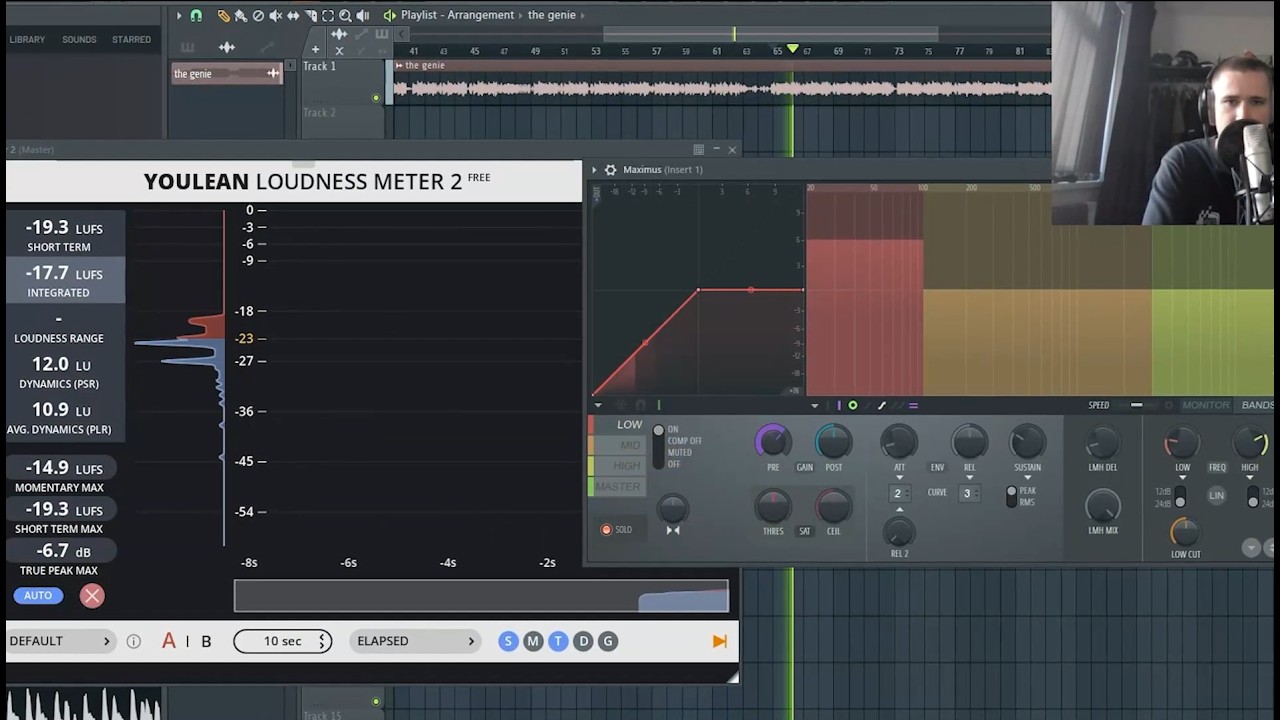
Task: Click the LIN button in Maximus
Action: pos(1216,495)
